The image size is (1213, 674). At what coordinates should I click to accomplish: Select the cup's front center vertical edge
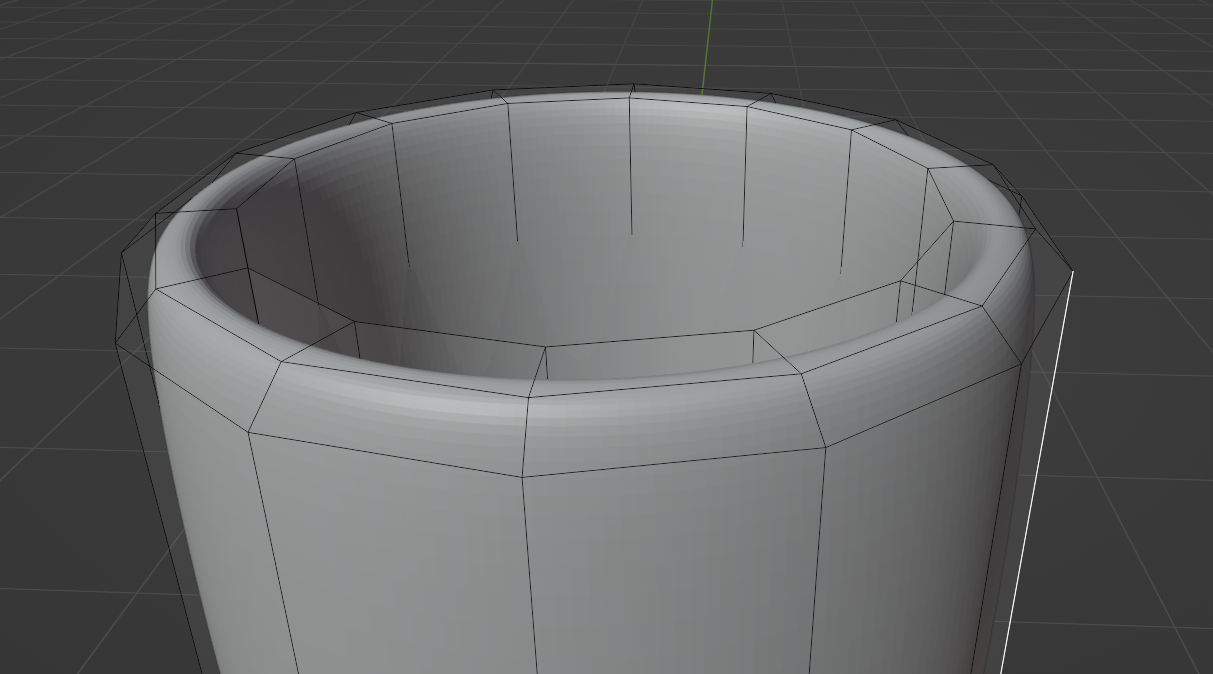pos(530,575)
